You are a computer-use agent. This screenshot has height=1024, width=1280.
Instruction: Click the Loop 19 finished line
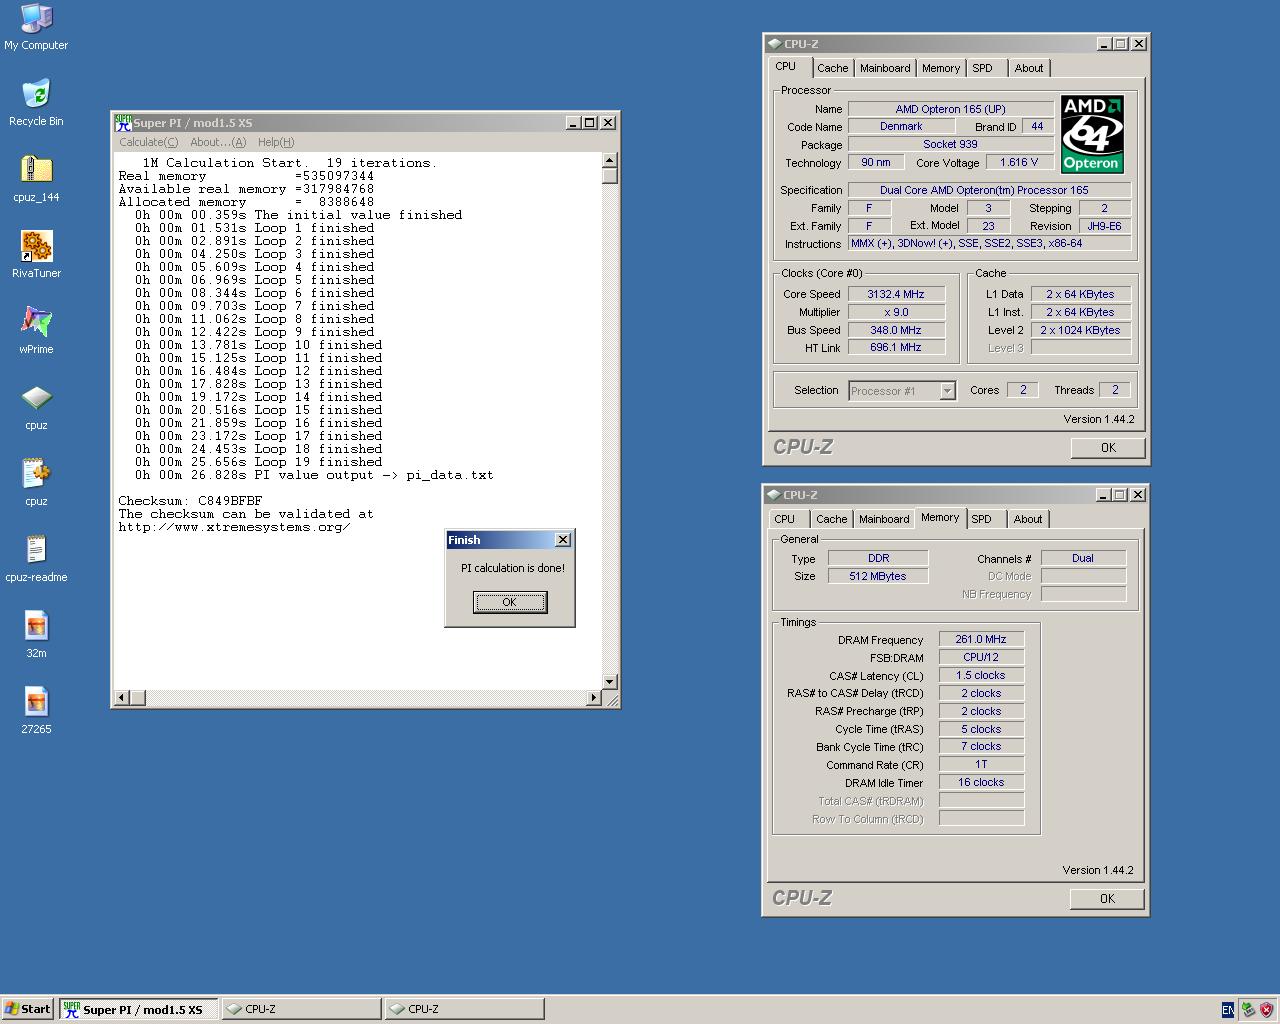[259, 462]
